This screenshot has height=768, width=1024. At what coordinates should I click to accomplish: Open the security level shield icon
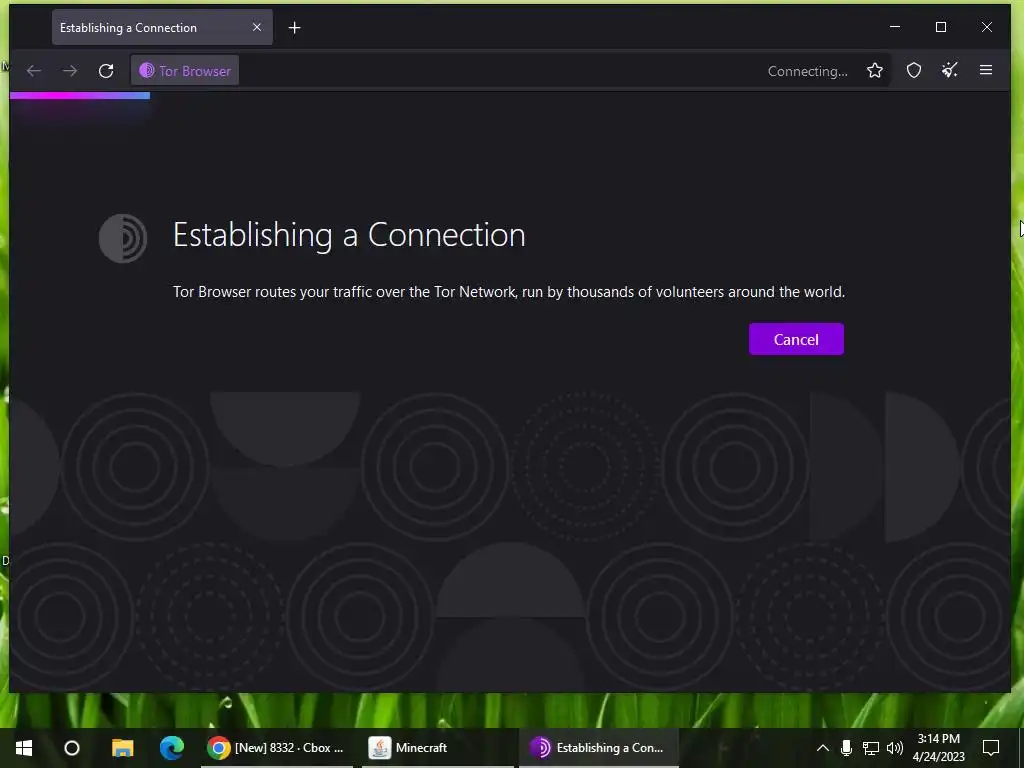pos(914,71)
